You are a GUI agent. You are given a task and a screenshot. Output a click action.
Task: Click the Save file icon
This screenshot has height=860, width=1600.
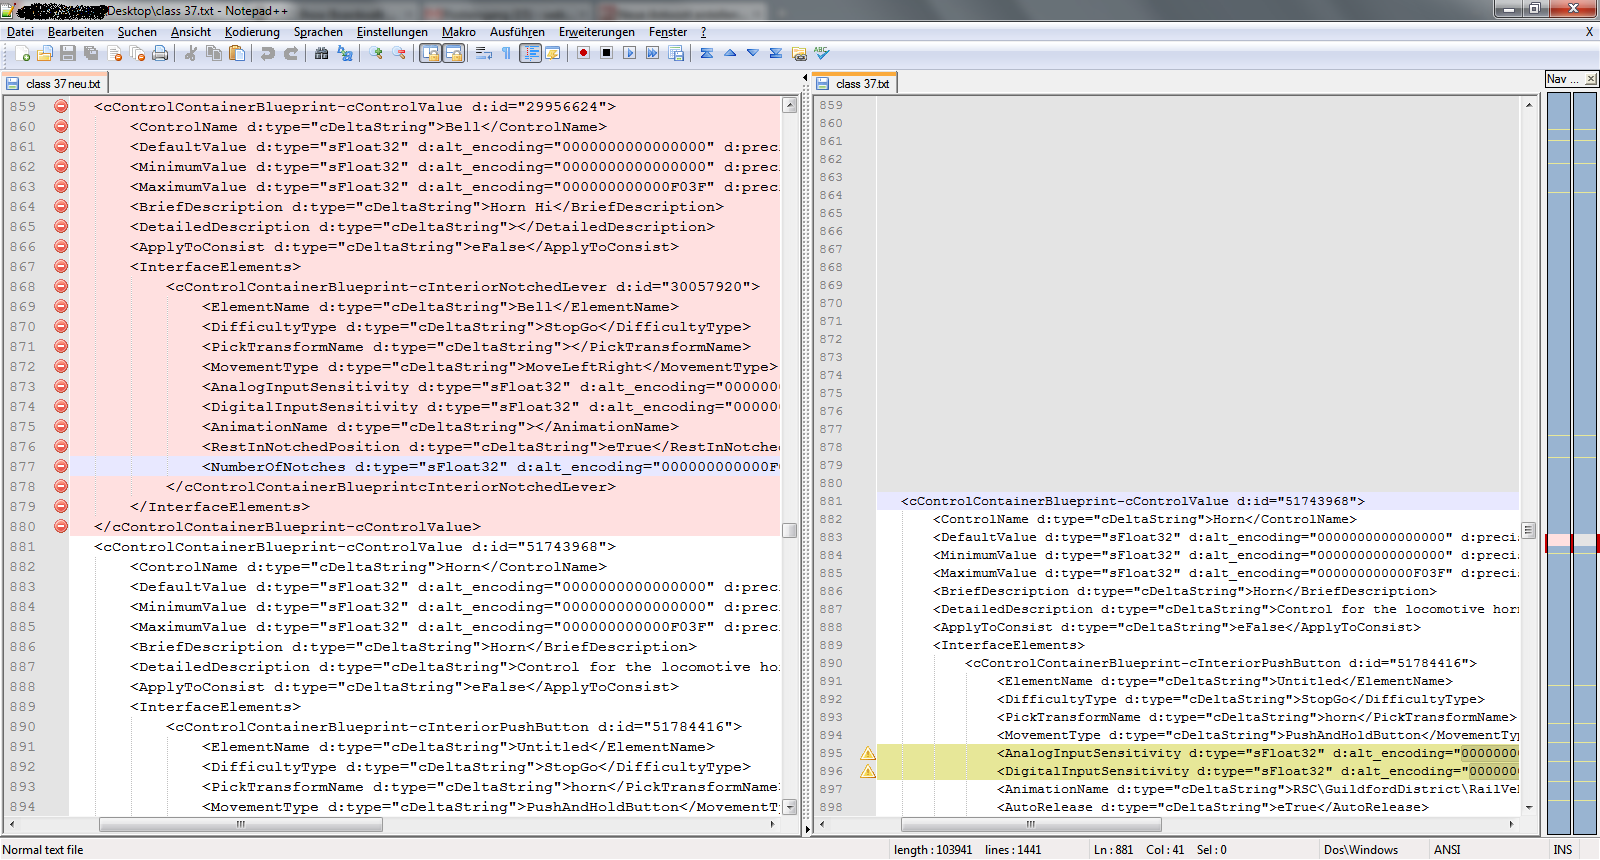tap(68, 54)
